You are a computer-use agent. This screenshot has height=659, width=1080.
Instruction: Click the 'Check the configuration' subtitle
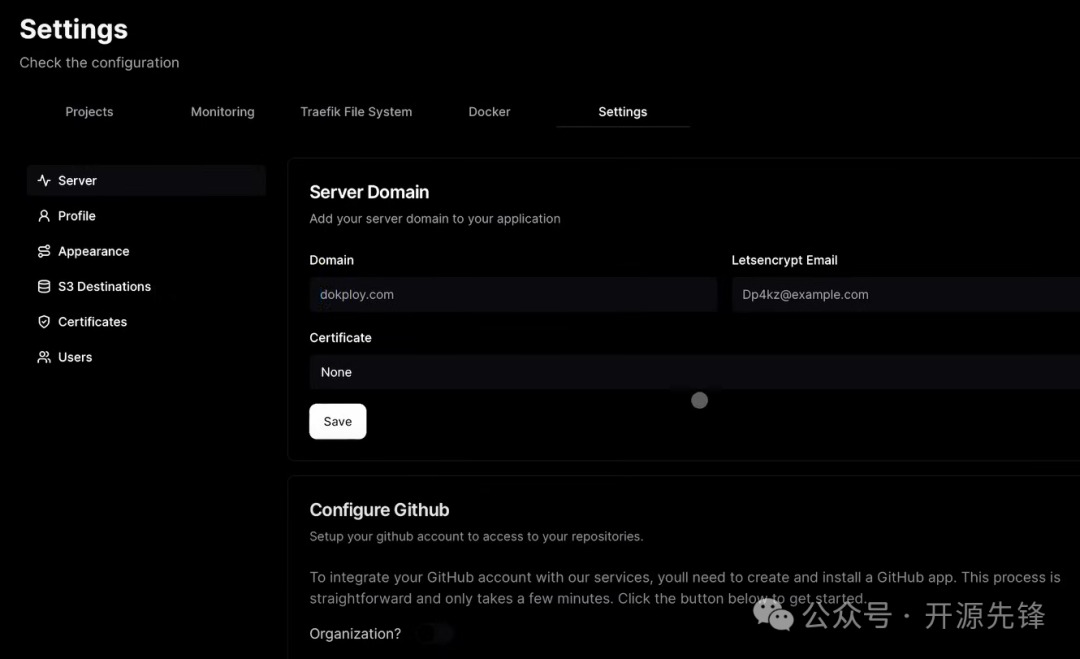[x=99, y=63]
